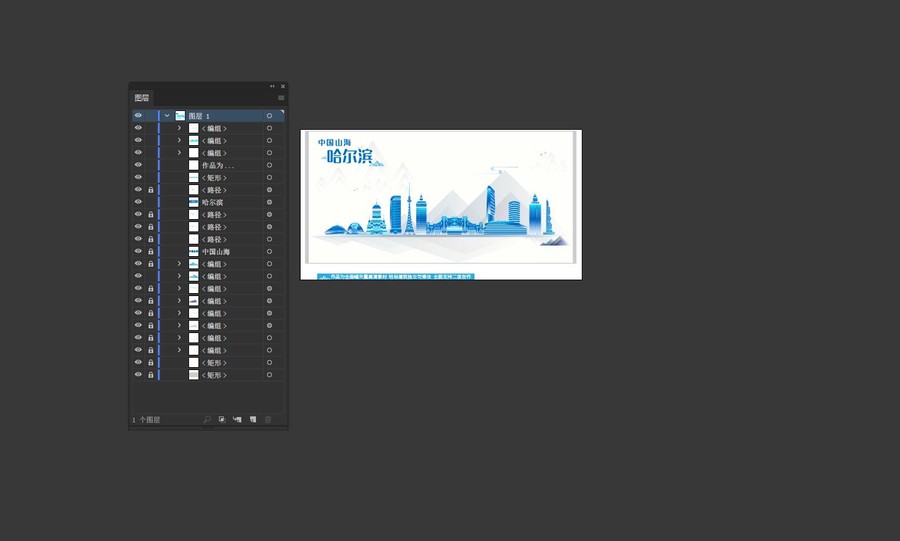Click the target circle of 哈尔滨 row
The width and height of the screenshot is (900, 541).
click(269, 202)
